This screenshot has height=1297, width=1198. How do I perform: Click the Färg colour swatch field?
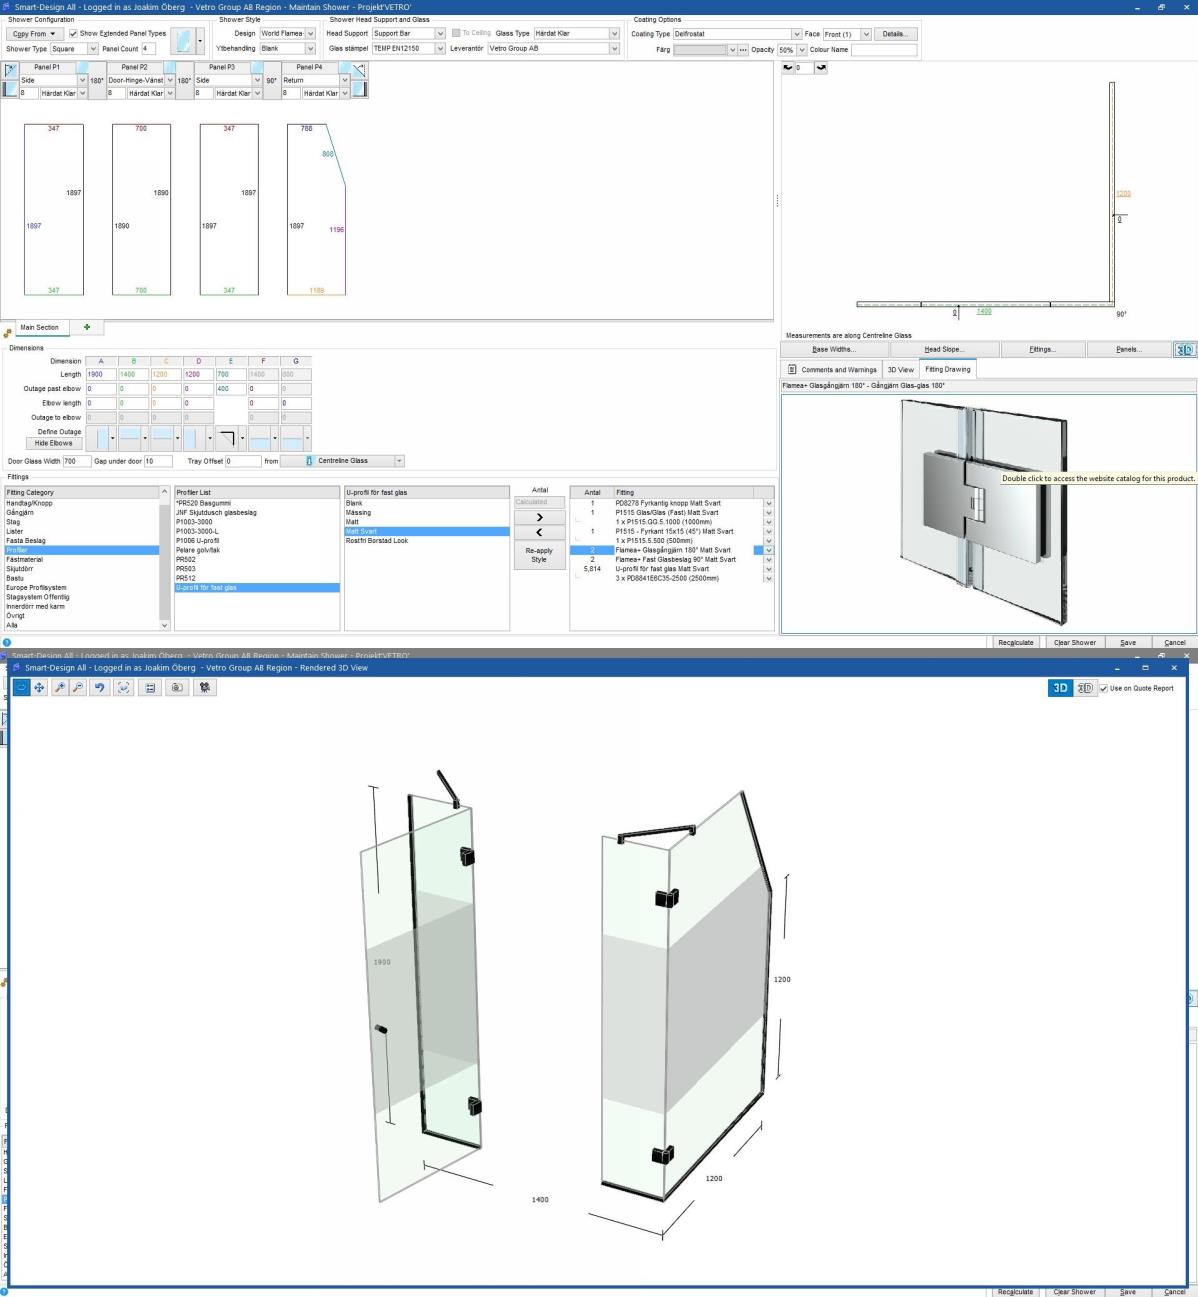pyautogui.click(x=700, y=50)
